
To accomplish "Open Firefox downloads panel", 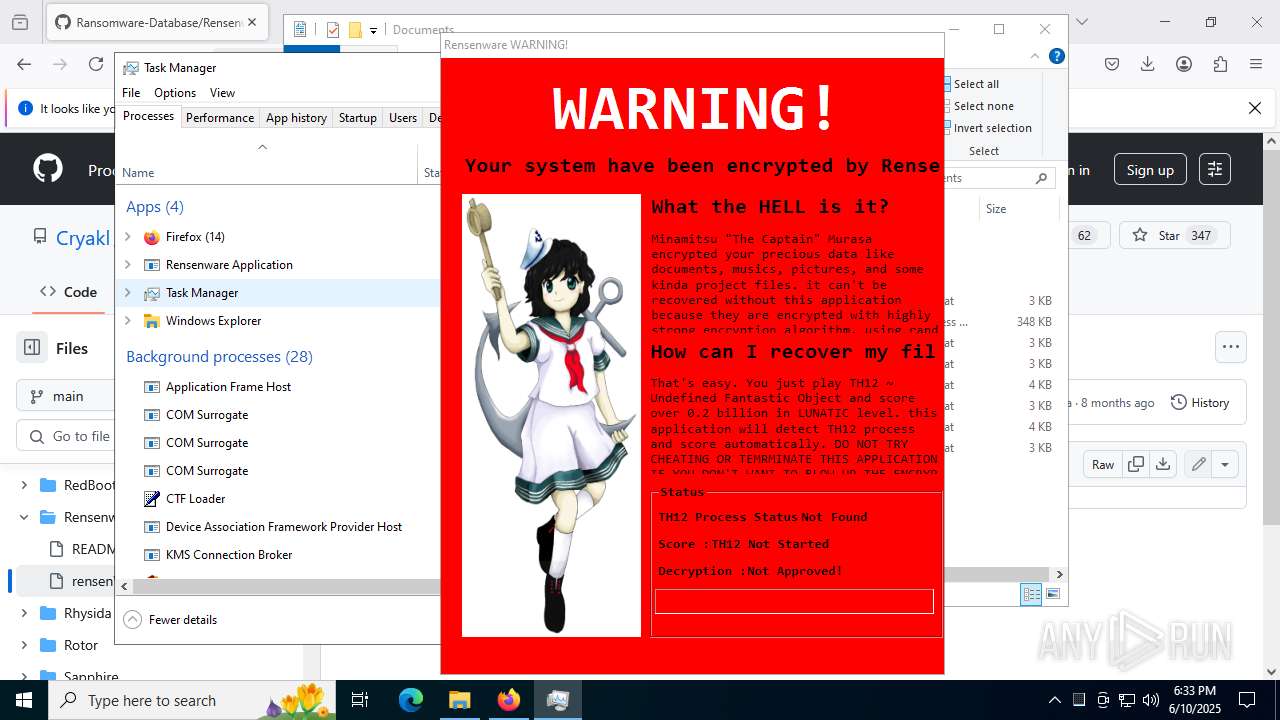I will click(1148, 64).
